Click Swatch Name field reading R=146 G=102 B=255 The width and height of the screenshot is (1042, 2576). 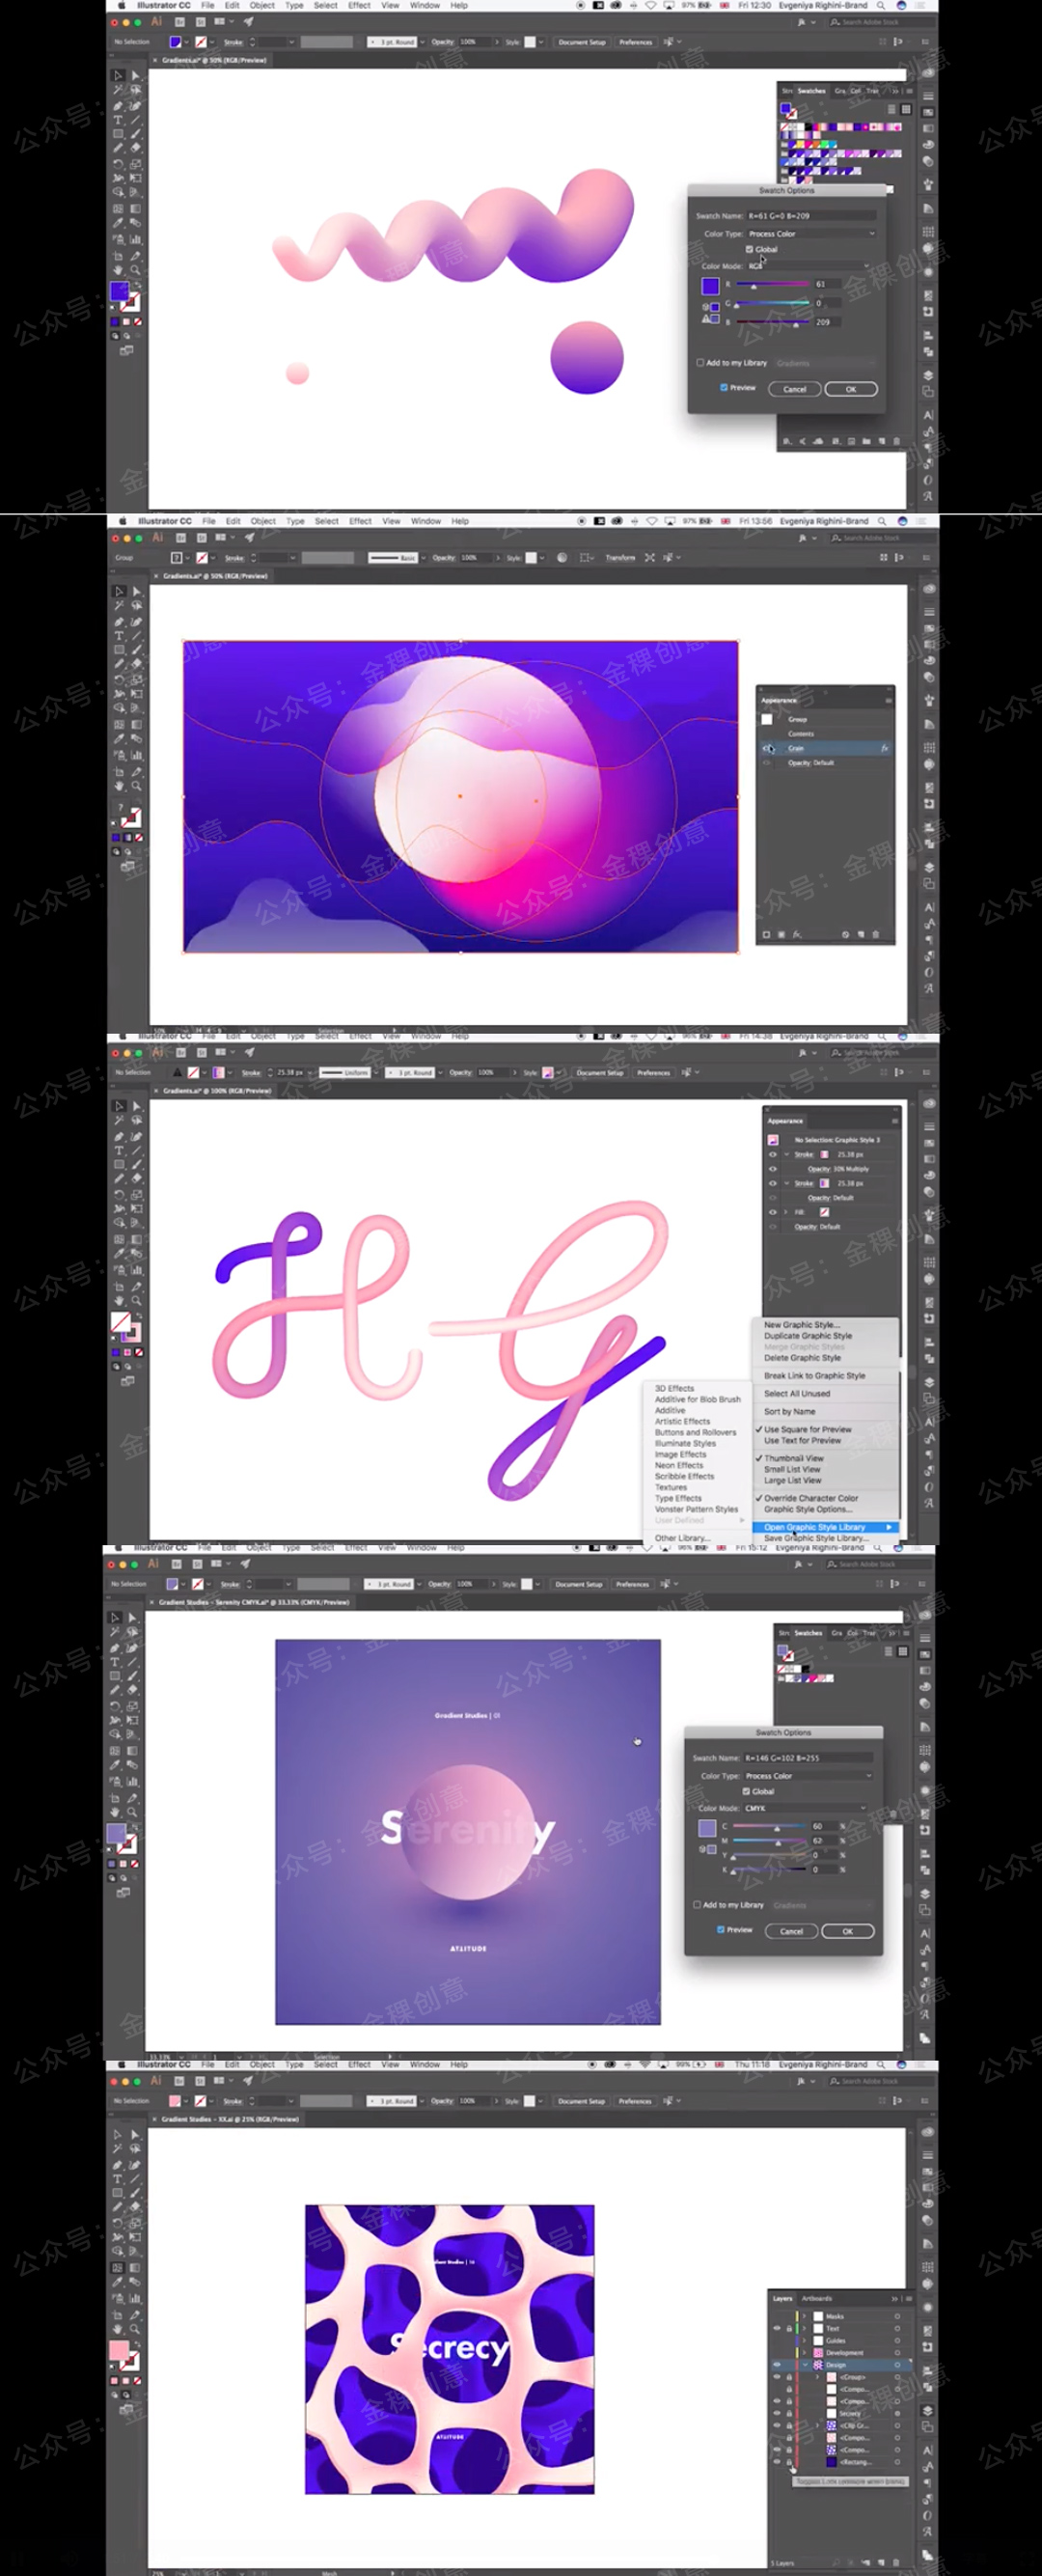(x=808, y=1758)
